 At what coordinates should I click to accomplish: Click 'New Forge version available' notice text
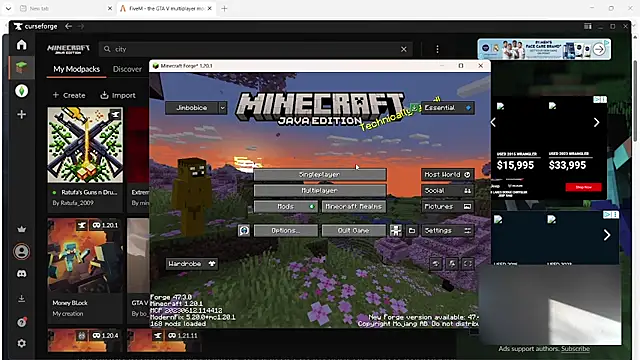click(424, 317)
